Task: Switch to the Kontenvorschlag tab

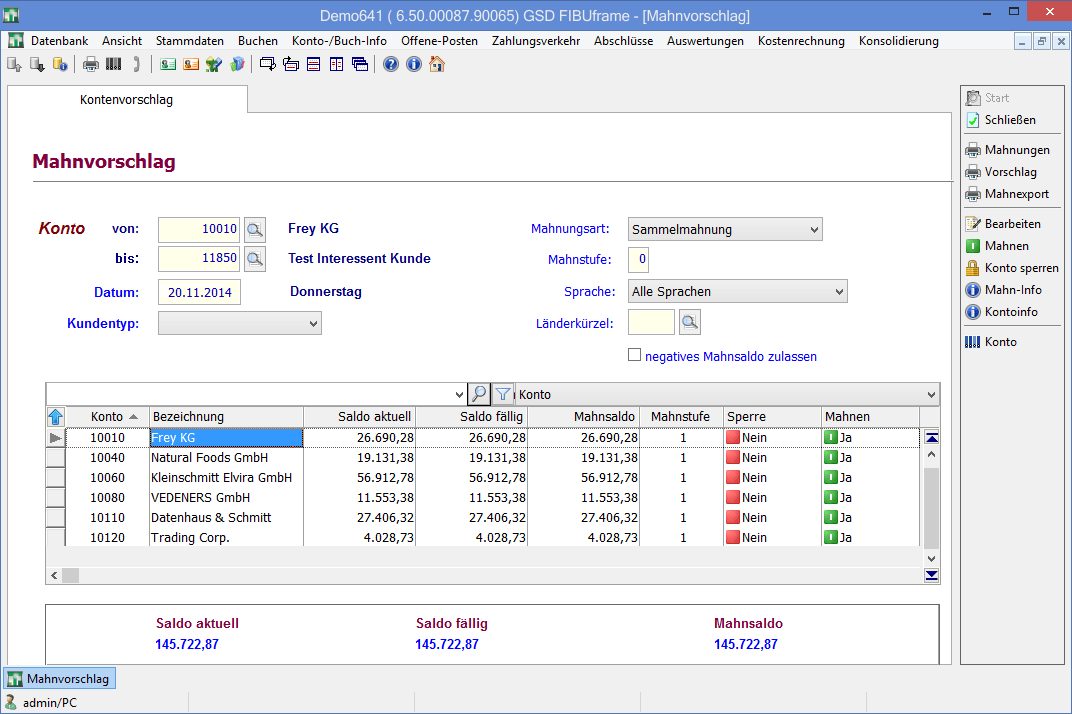Action: pos(127,100)
